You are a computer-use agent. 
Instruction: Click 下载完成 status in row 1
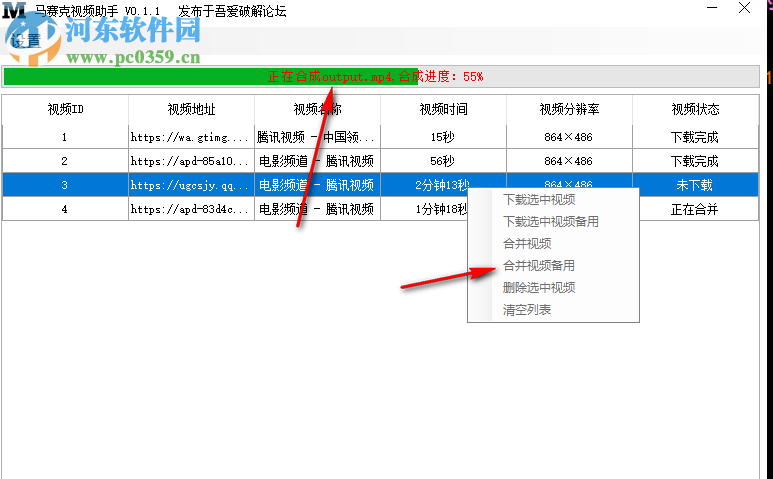pos(695,137)
